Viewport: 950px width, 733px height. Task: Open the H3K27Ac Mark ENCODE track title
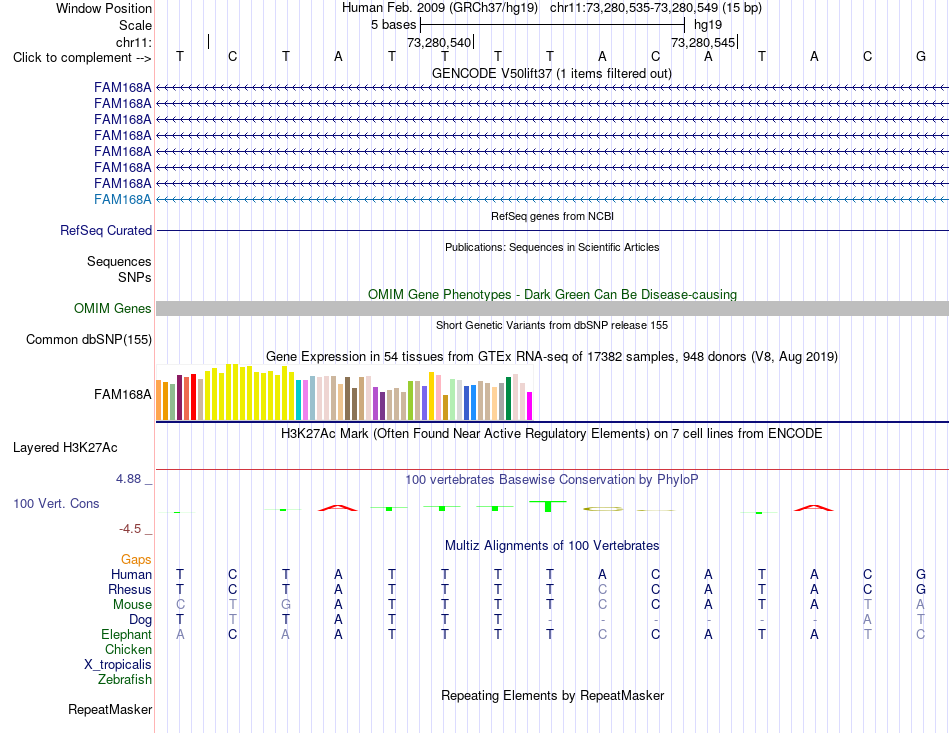click(551, 434)
